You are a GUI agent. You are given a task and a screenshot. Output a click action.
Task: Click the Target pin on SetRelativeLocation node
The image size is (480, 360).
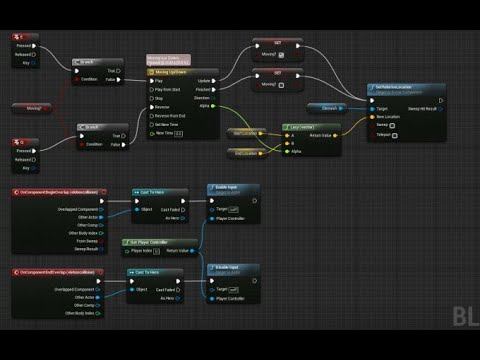(372, 109)
